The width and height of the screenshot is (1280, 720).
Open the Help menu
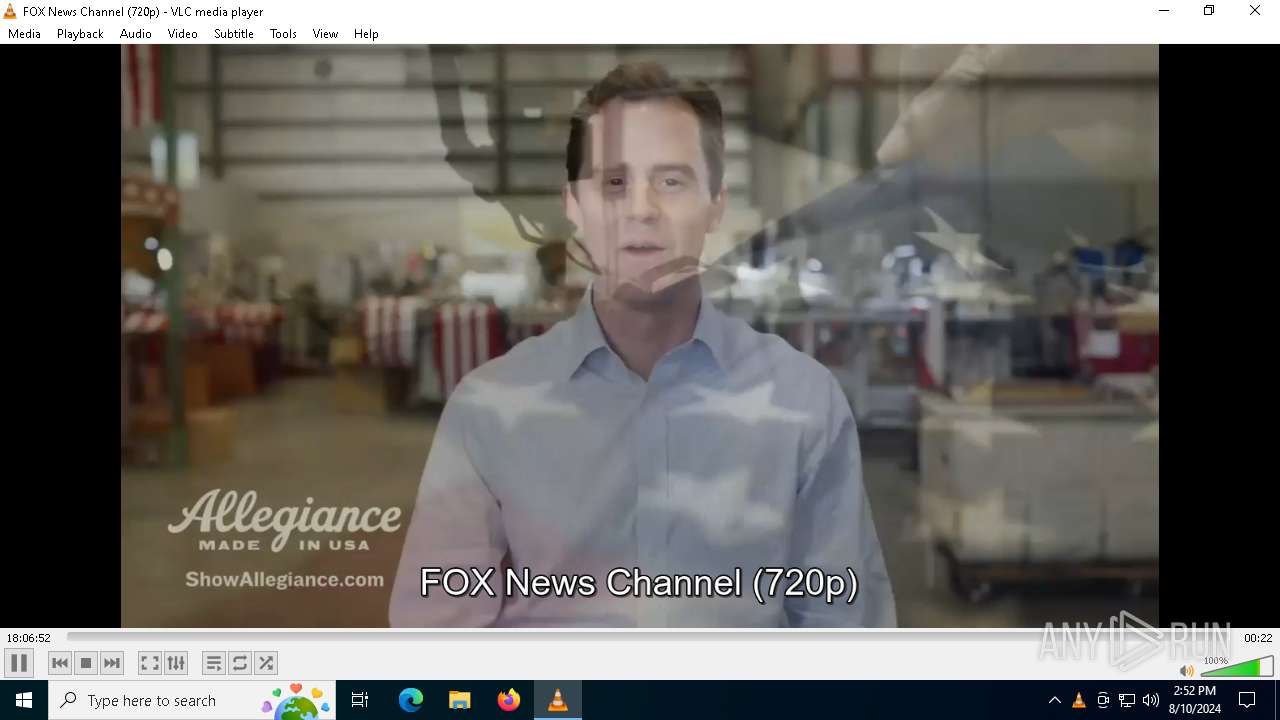(x=366, y=34)
